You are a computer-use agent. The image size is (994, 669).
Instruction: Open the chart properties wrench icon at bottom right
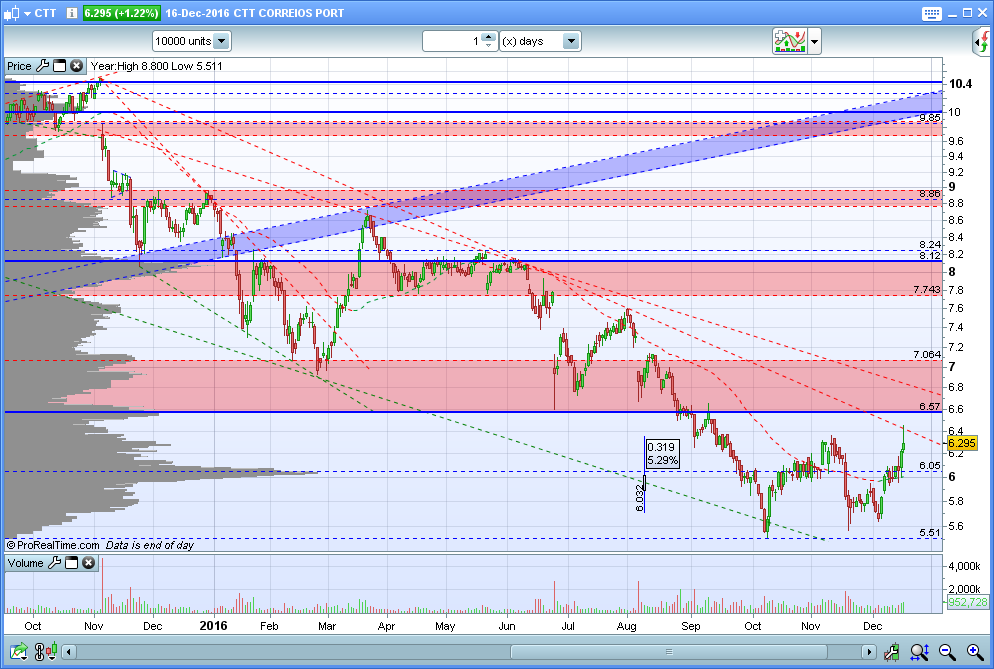(891, 651)
